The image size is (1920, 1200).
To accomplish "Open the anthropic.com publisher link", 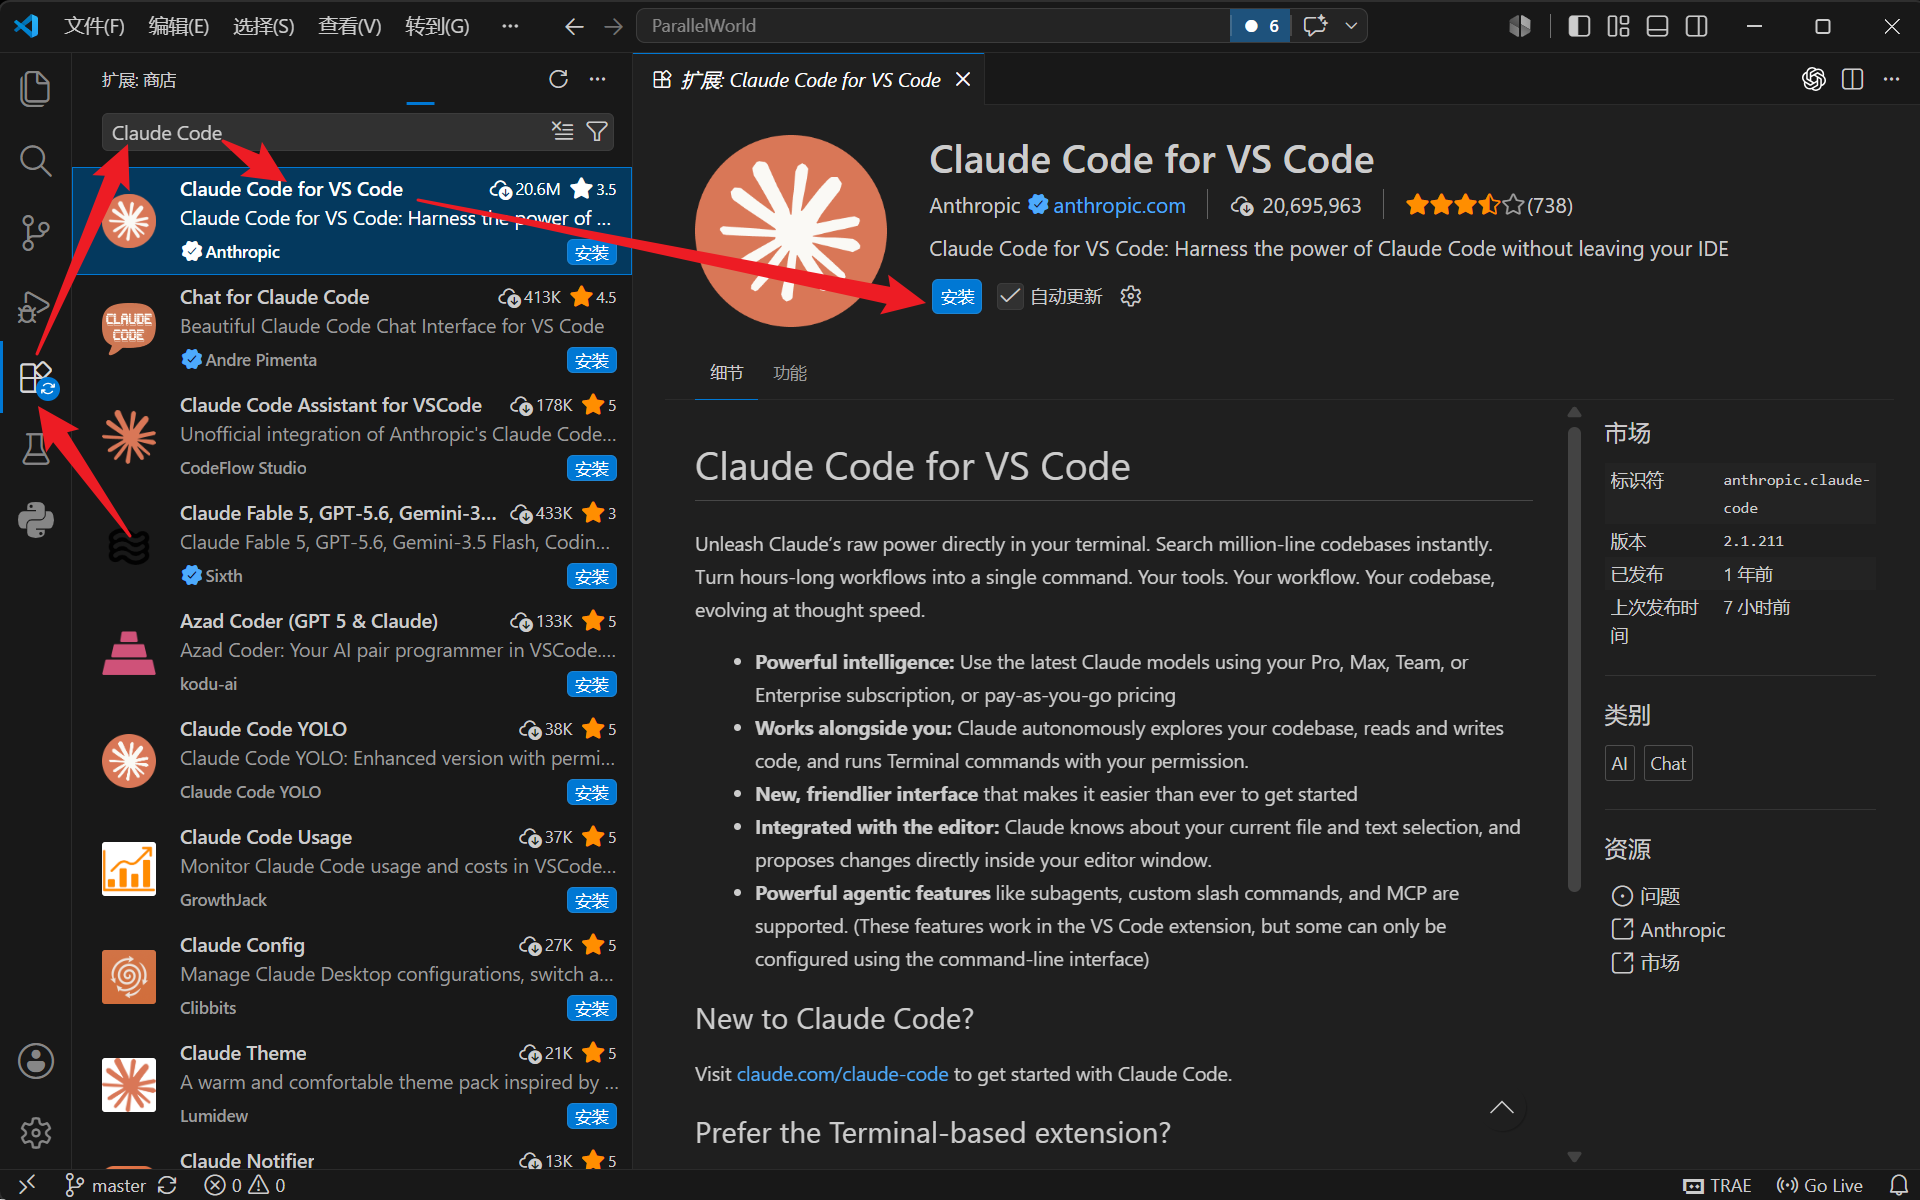I will (x=1119, y=206).
